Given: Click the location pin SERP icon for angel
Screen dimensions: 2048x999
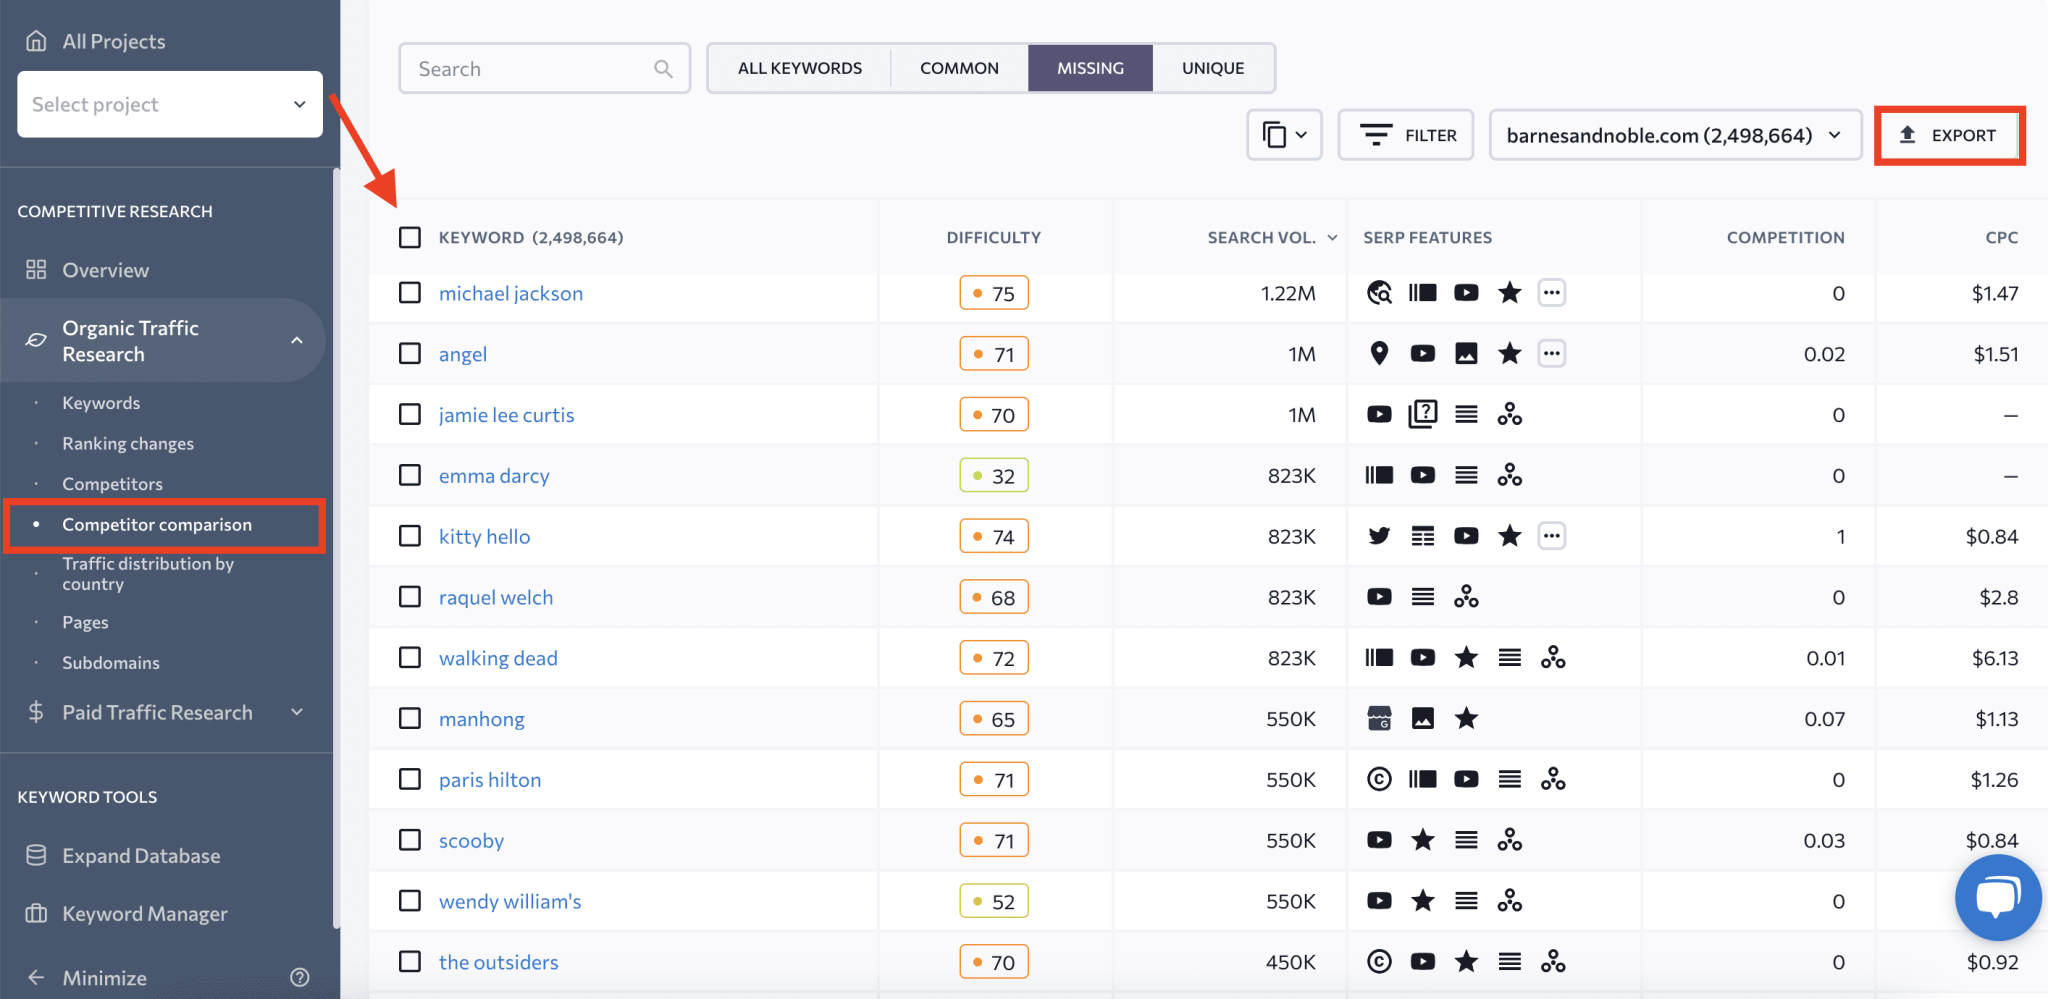Looking at the screenshot, I should point(1379,353).
